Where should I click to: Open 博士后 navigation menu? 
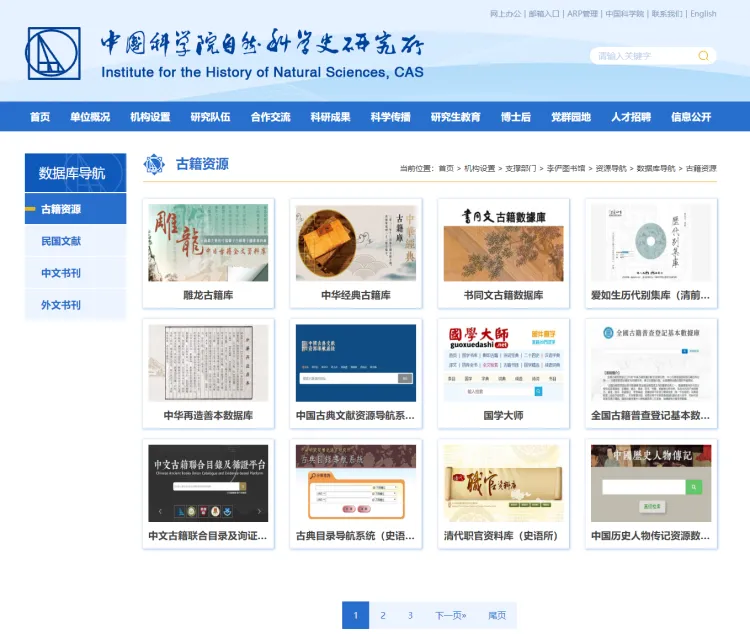click(516, 117)
